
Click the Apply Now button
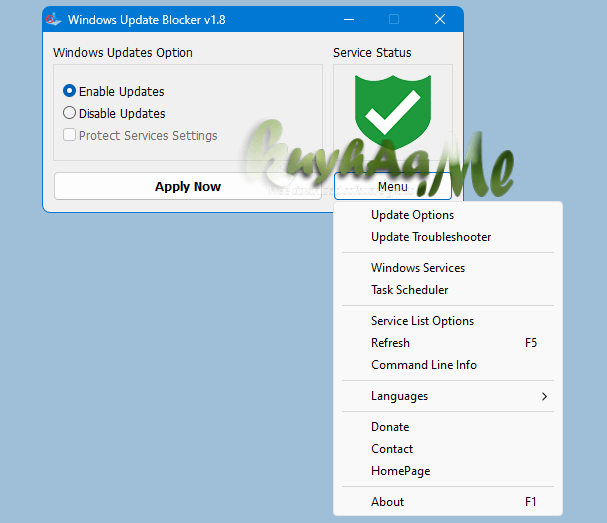188,186
